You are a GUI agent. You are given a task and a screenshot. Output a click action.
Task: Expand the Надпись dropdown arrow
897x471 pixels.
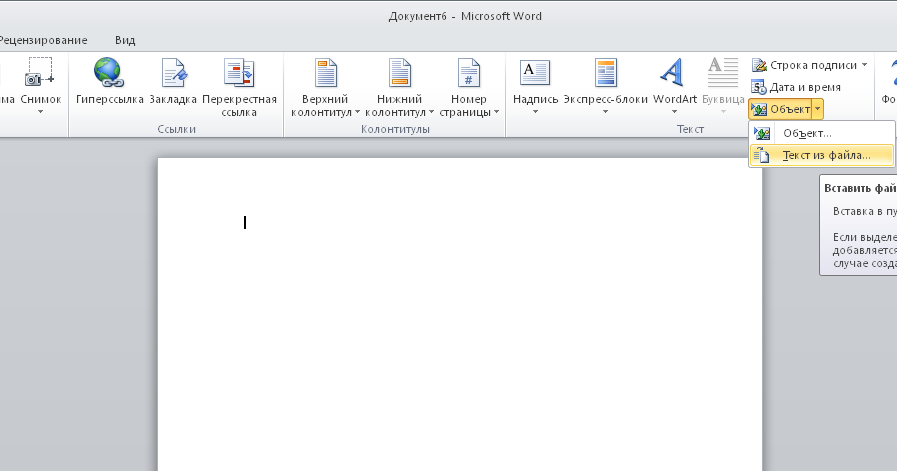(535, 112)
